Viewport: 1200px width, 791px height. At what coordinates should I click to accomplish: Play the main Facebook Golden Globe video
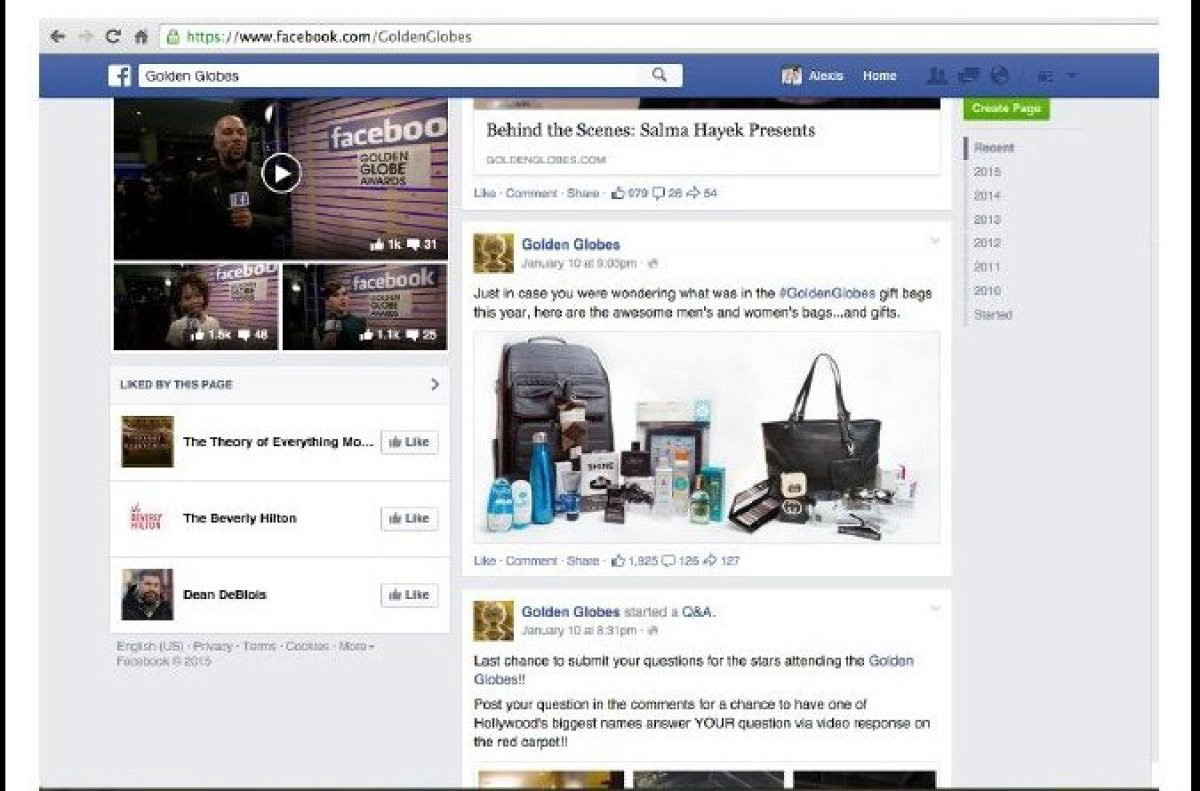(281, 174)
